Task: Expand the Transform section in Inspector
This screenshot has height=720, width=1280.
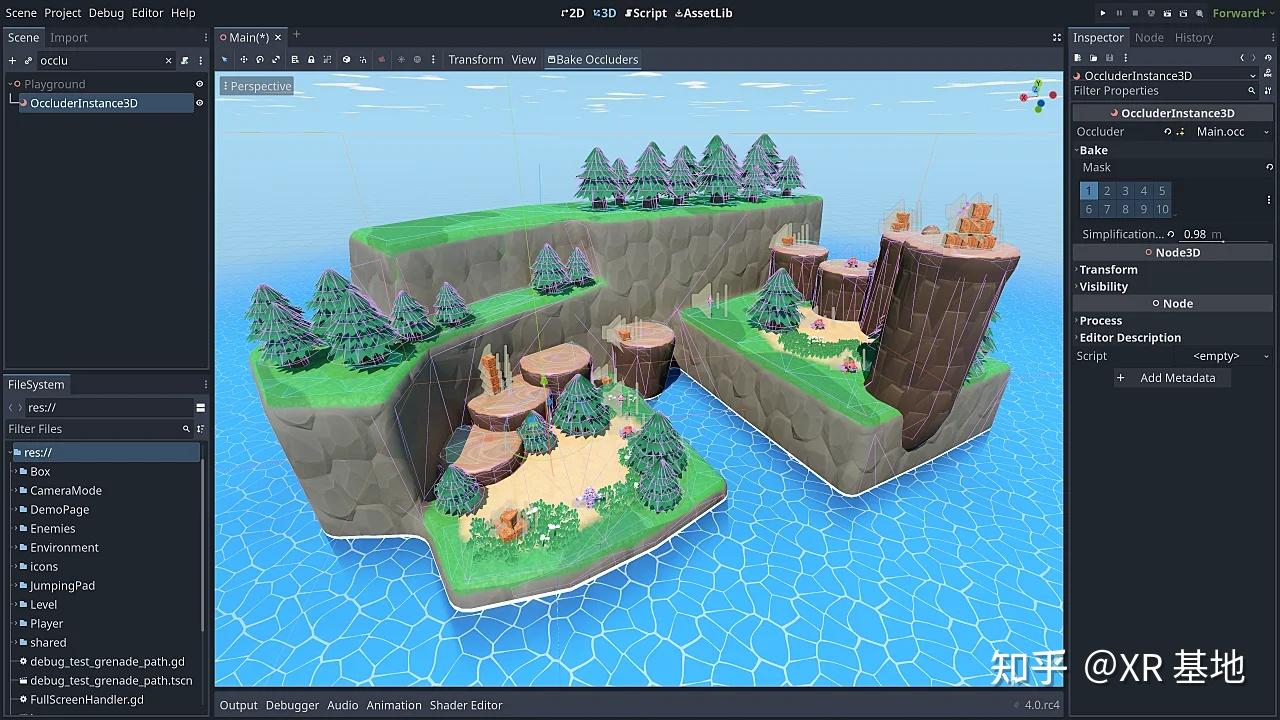Action: [1108, 270]
